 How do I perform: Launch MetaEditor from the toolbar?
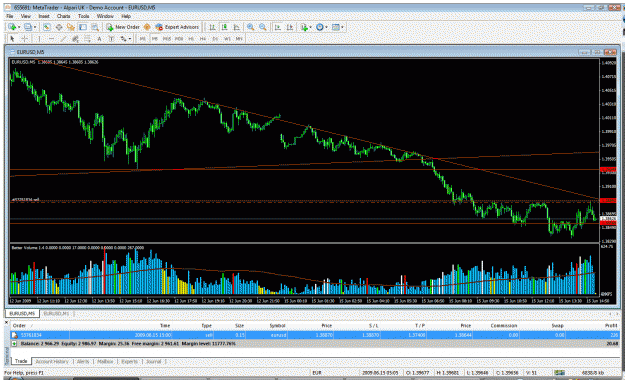coord(147,27)
